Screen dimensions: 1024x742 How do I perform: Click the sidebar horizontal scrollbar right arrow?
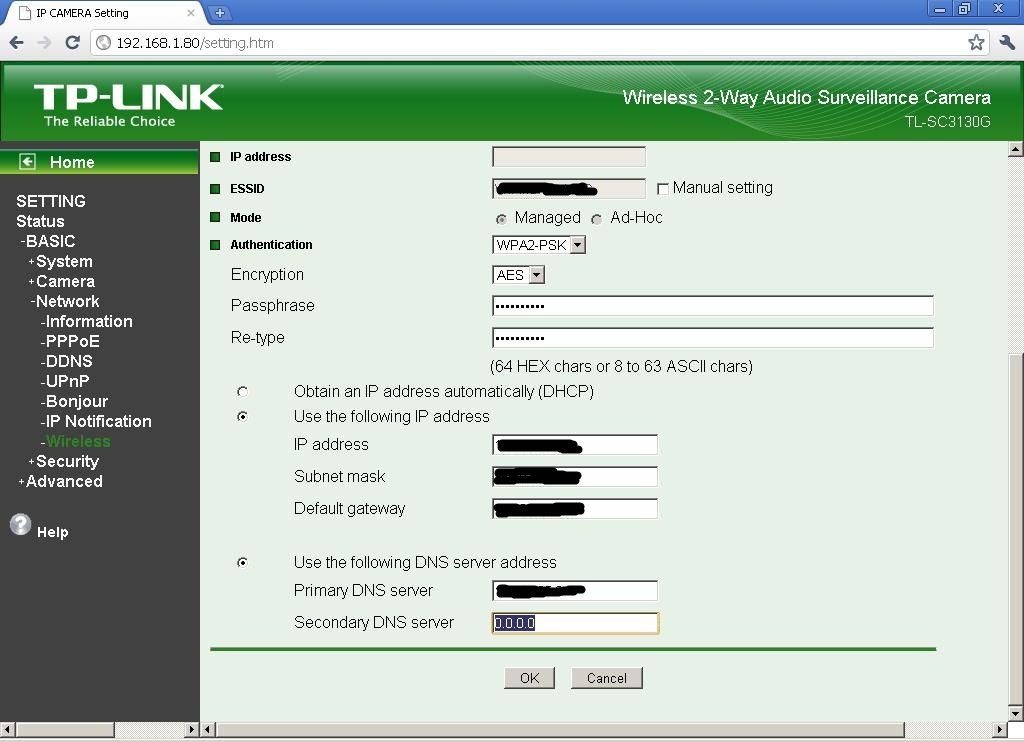pos(192,729)
